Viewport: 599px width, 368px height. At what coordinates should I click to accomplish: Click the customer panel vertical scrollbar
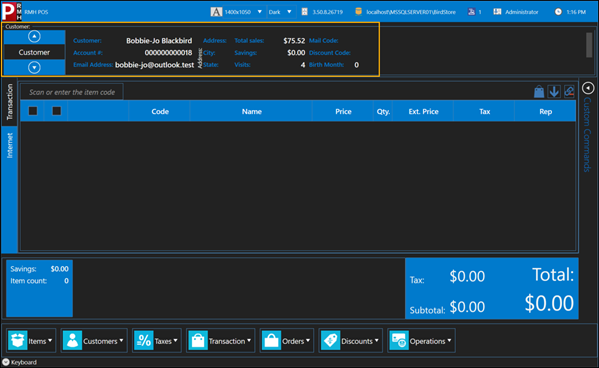pyautogui.click(x=589, y=45)
